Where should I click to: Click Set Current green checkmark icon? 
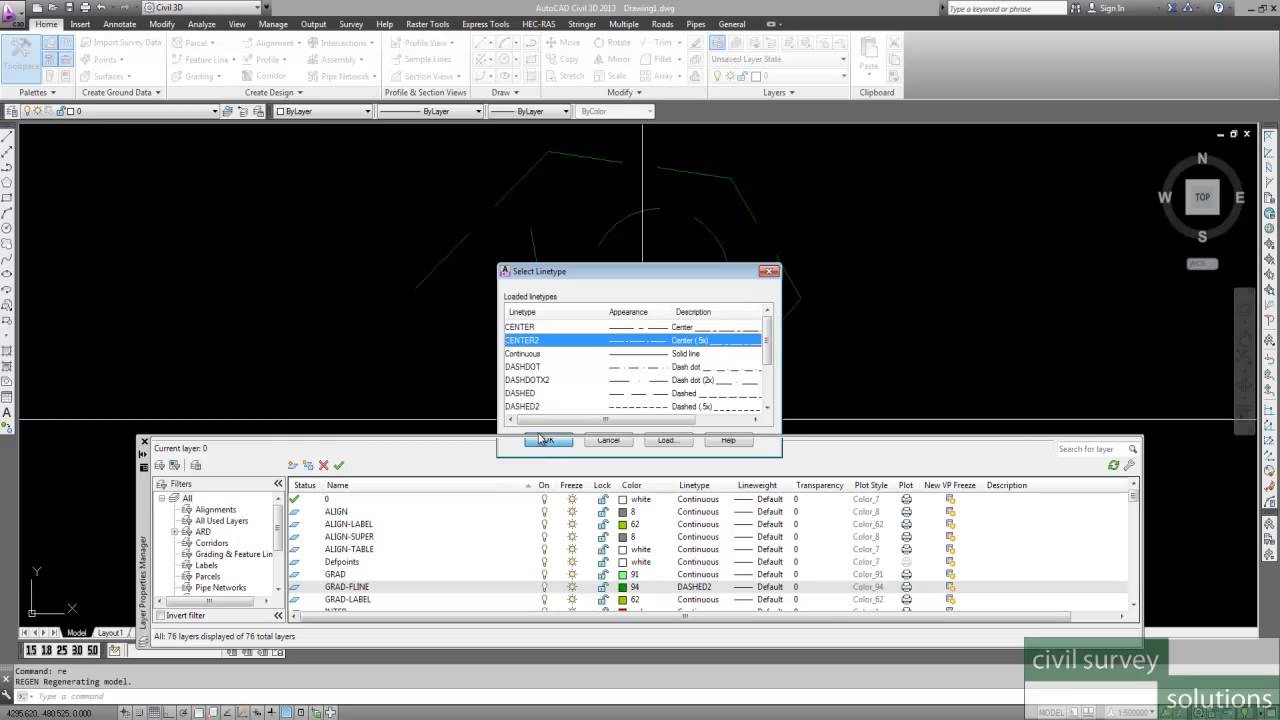[x=339, y=465]
